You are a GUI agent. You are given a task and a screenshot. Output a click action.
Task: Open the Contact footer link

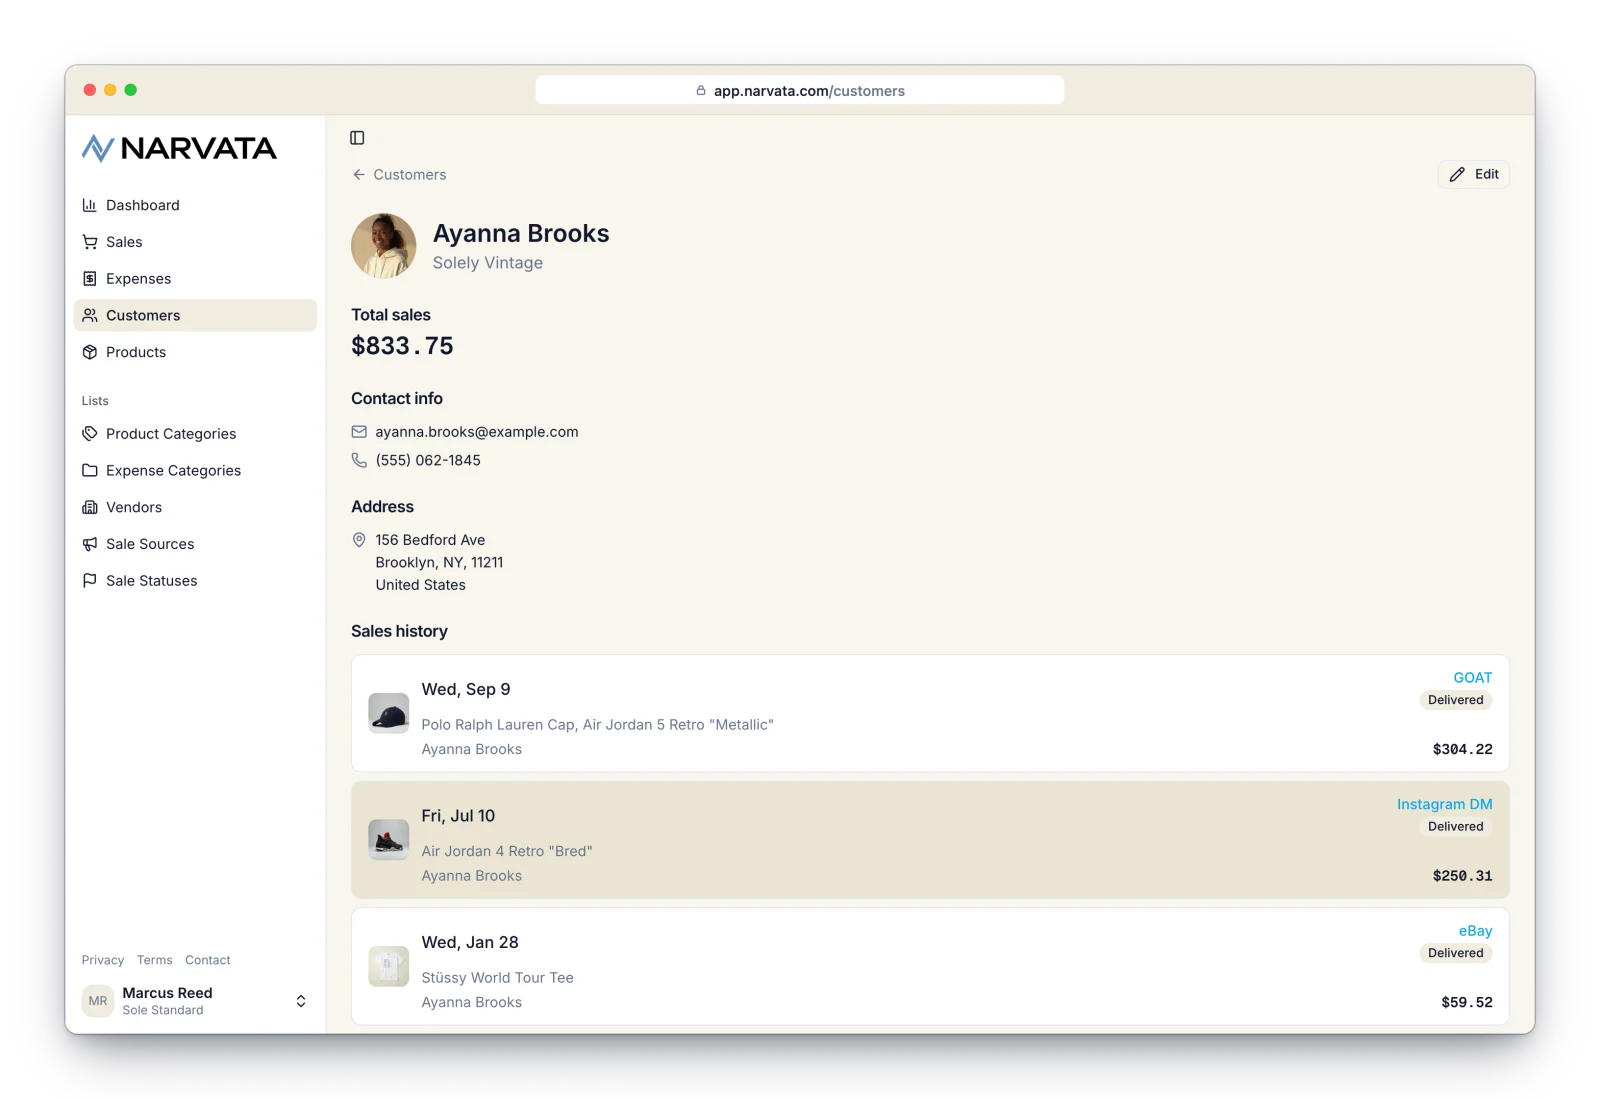click(208, 960)
